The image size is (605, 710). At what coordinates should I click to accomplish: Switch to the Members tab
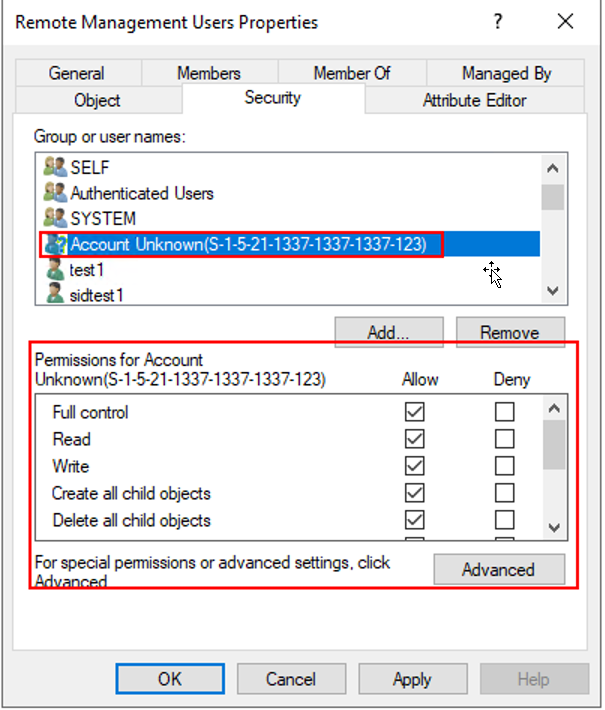(x=209, y=73)
